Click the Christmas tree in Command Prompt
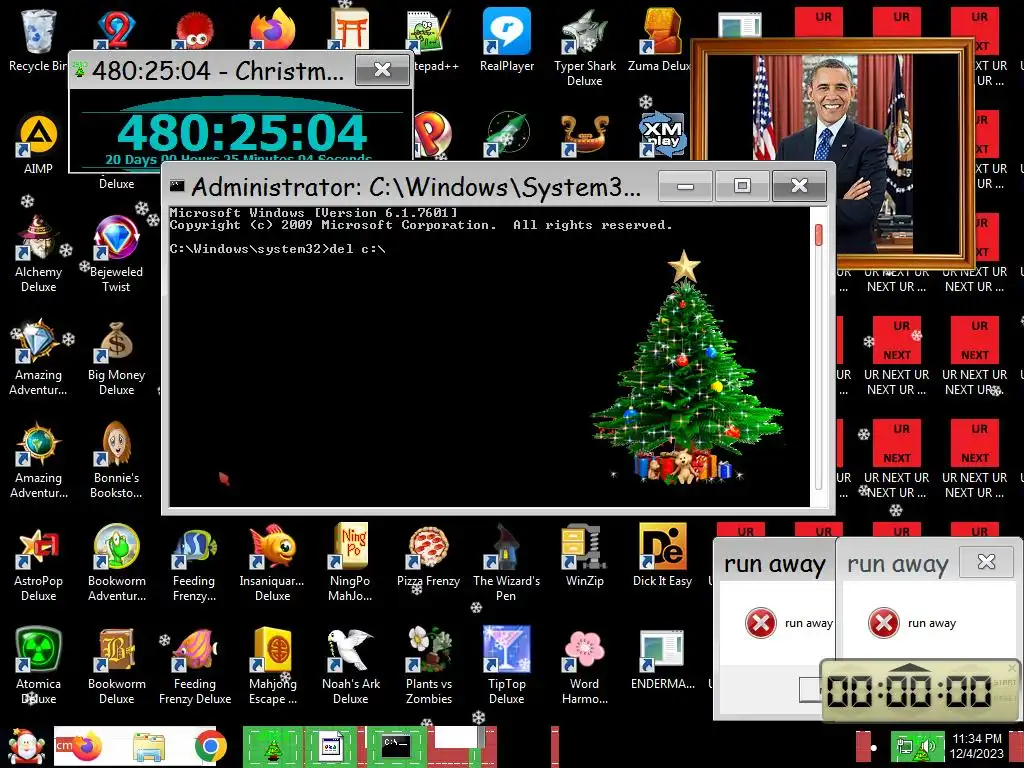This screenshot has width=1024, height=768. [686, 369]
